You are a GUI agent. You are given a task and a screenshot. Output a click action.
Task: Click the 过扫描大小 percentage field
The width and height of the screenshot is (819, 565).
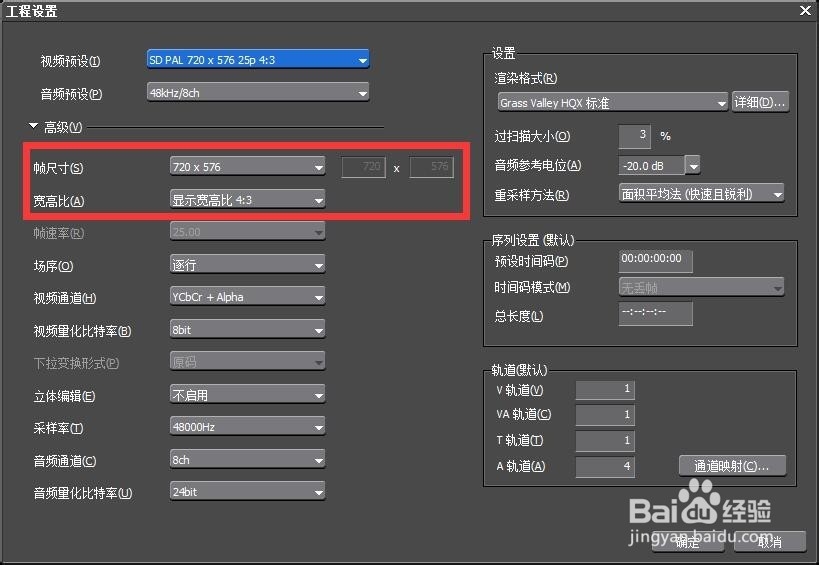(x=635, y=136)
